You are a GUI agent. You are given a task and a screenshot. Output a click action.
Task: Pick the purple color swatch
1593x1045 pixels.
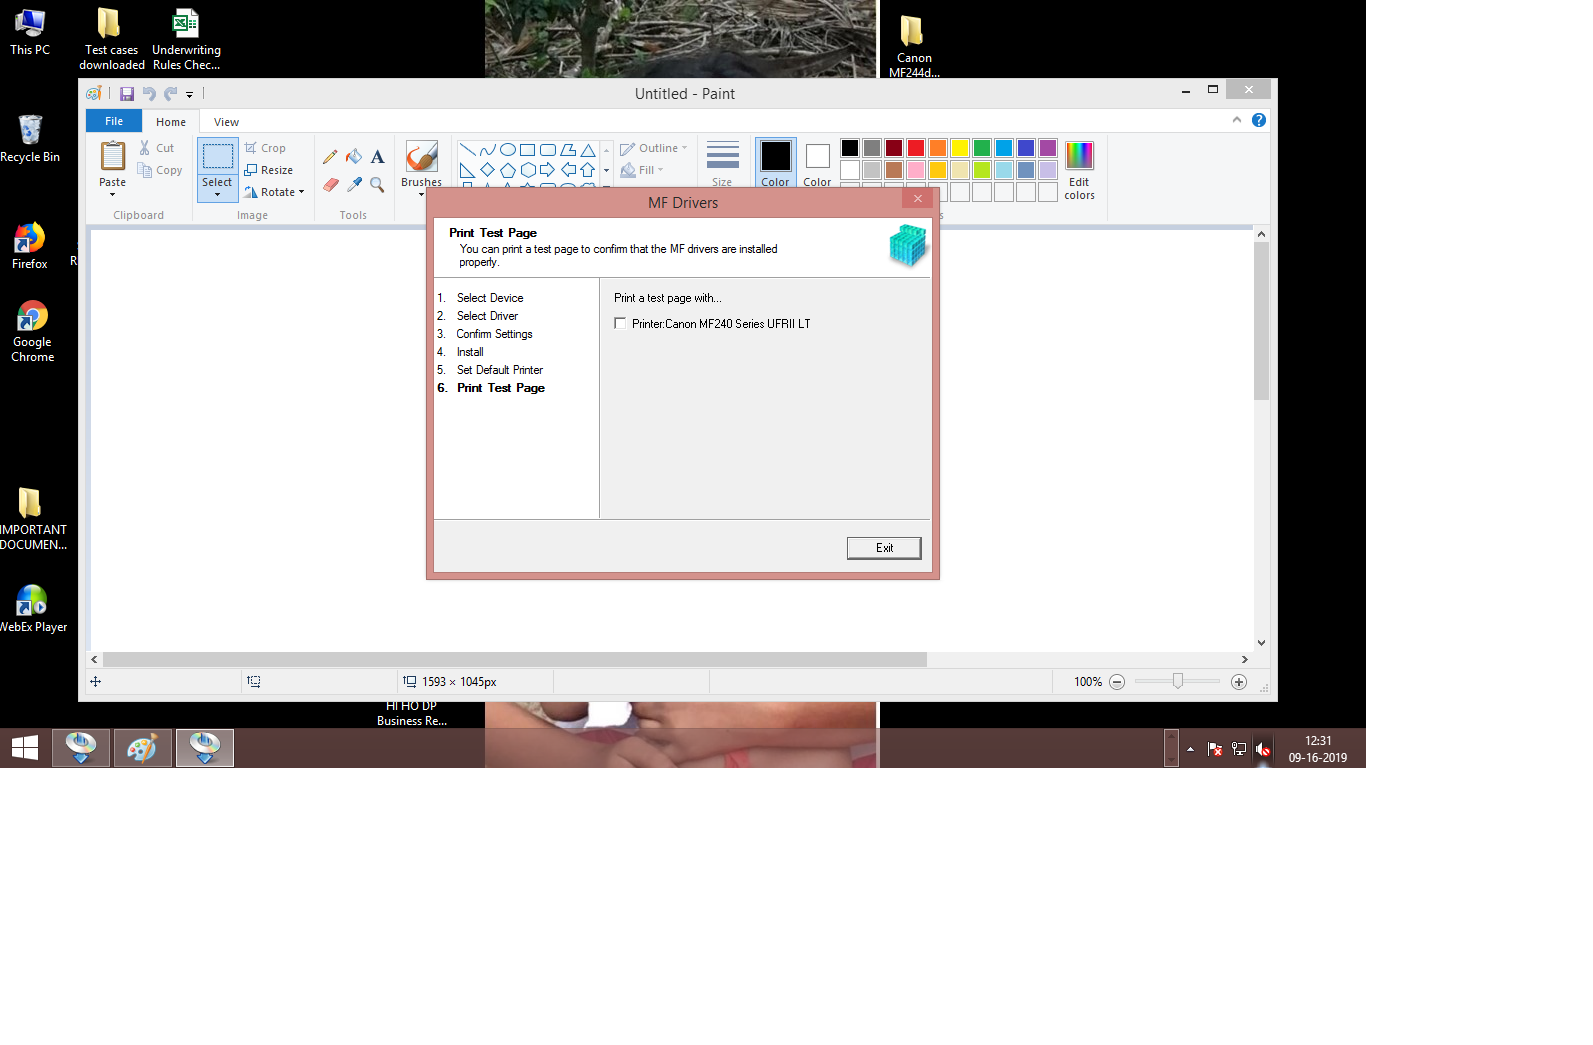1048,148
